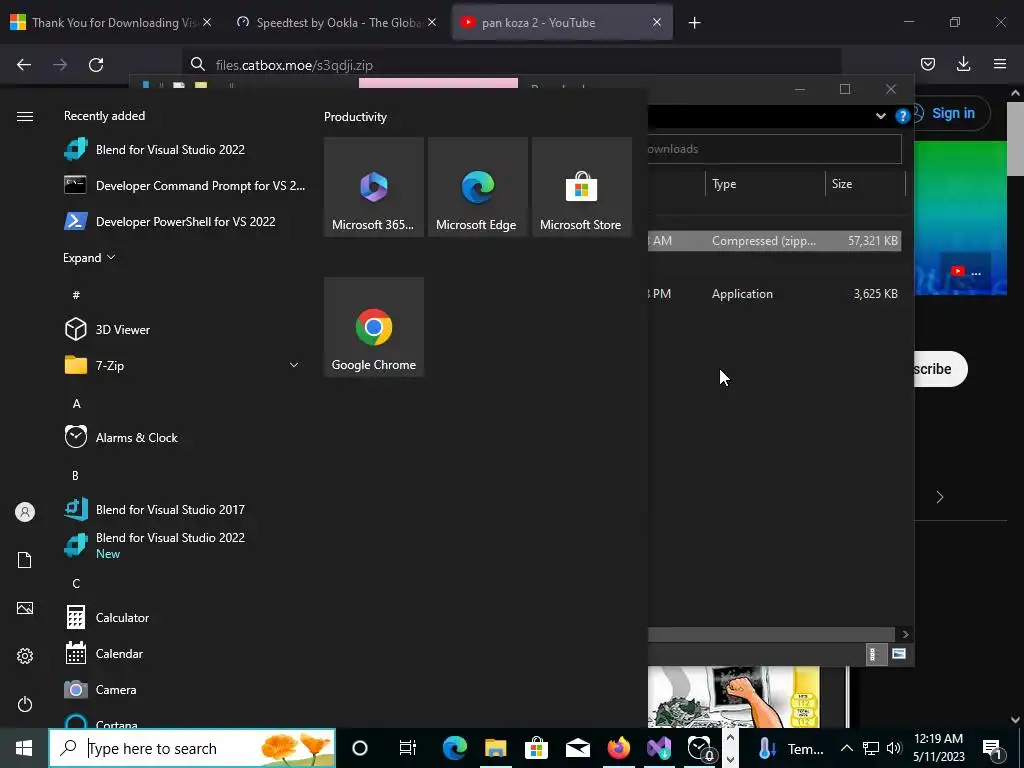1024x768 pixels.
Task: Expand the 7-Zip folder chevron
Action: (294, 365)
